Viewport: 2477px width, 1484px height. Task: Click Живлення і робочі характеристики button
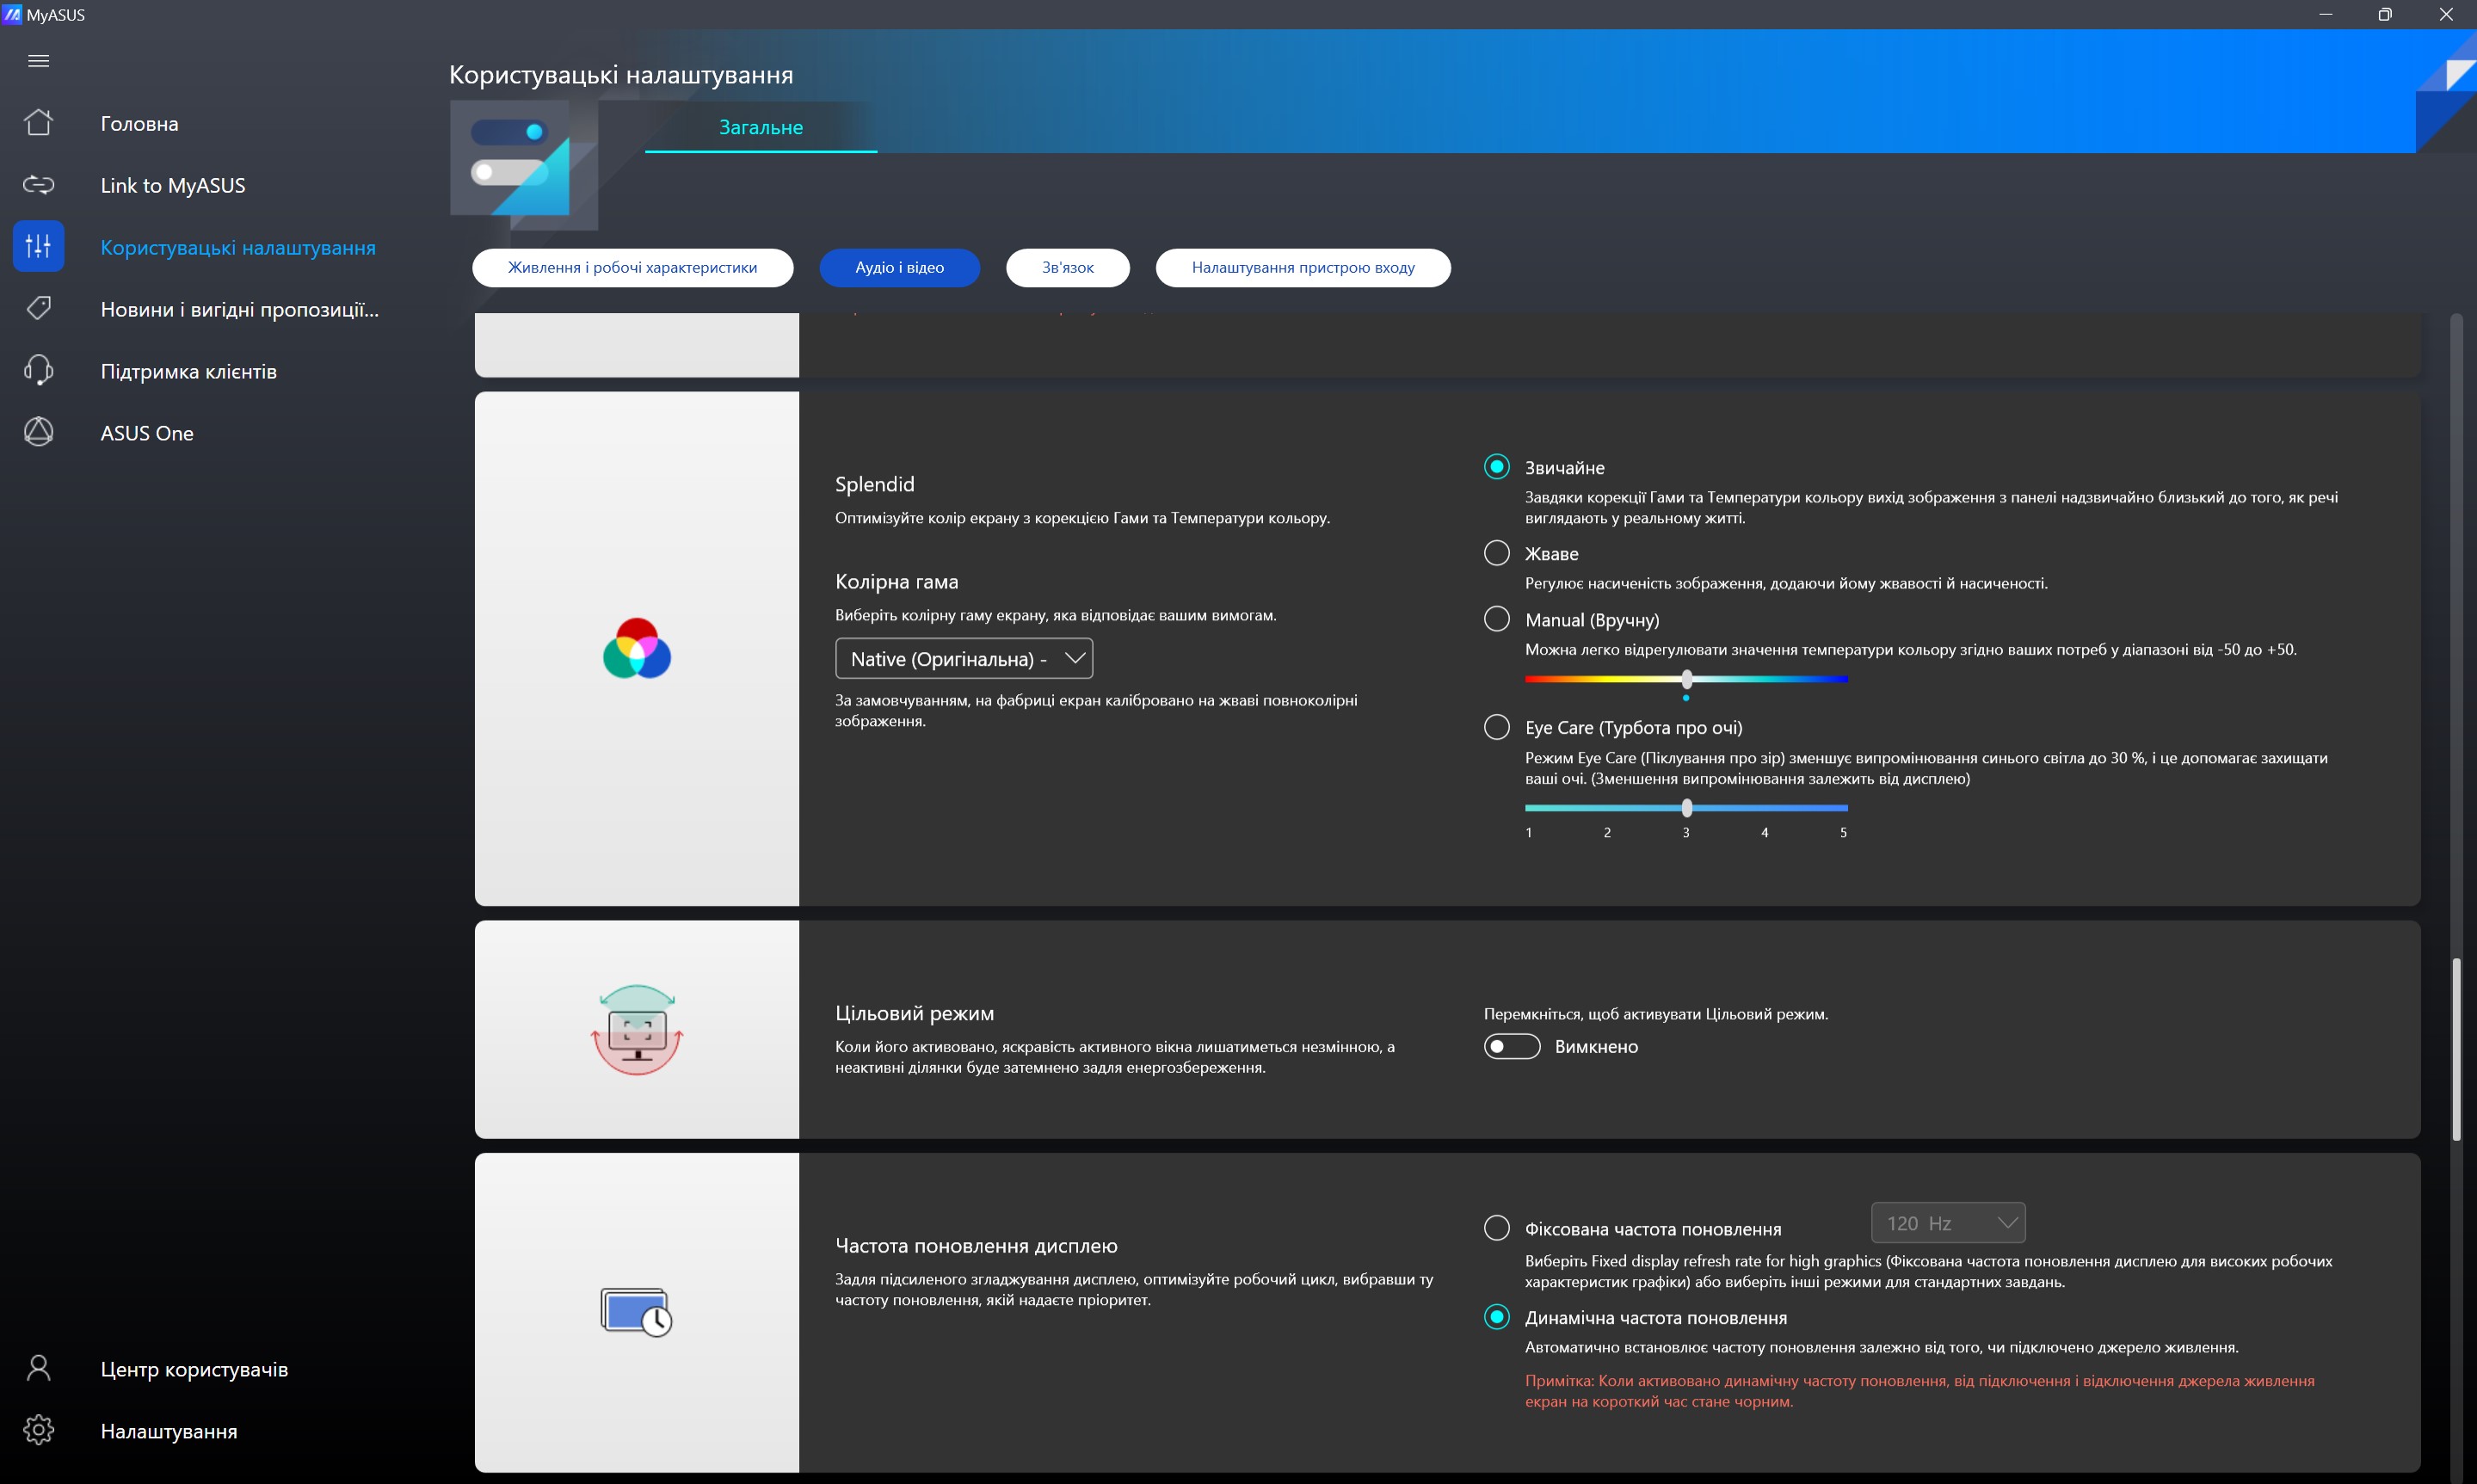(x=632, y=268)
